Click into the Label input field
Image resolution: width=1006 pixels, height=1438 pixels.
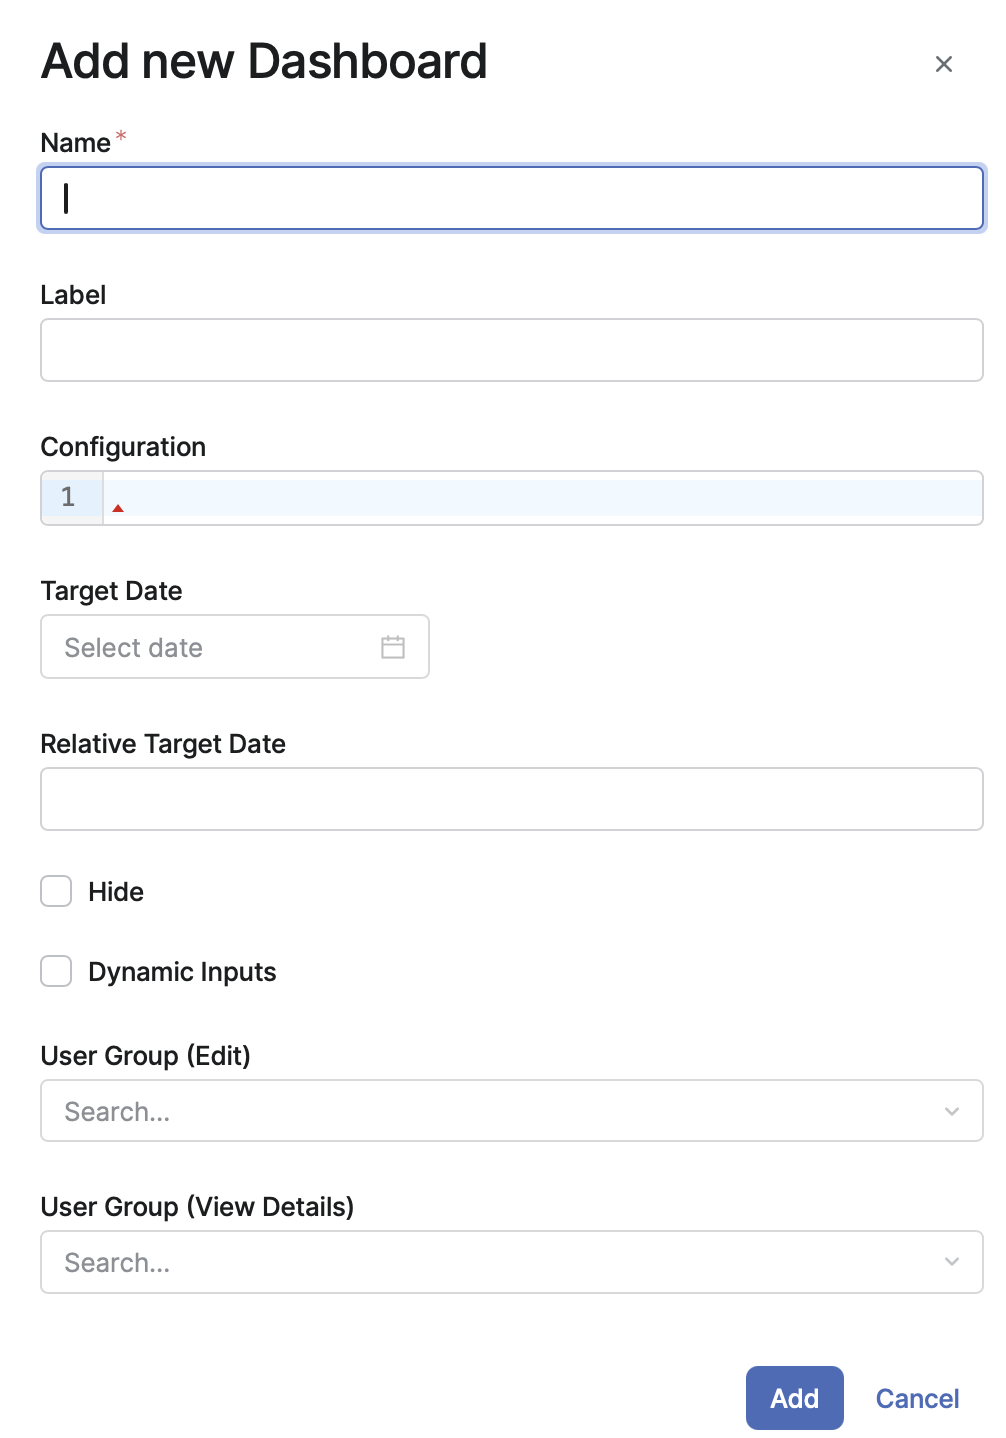pos(511,350)
